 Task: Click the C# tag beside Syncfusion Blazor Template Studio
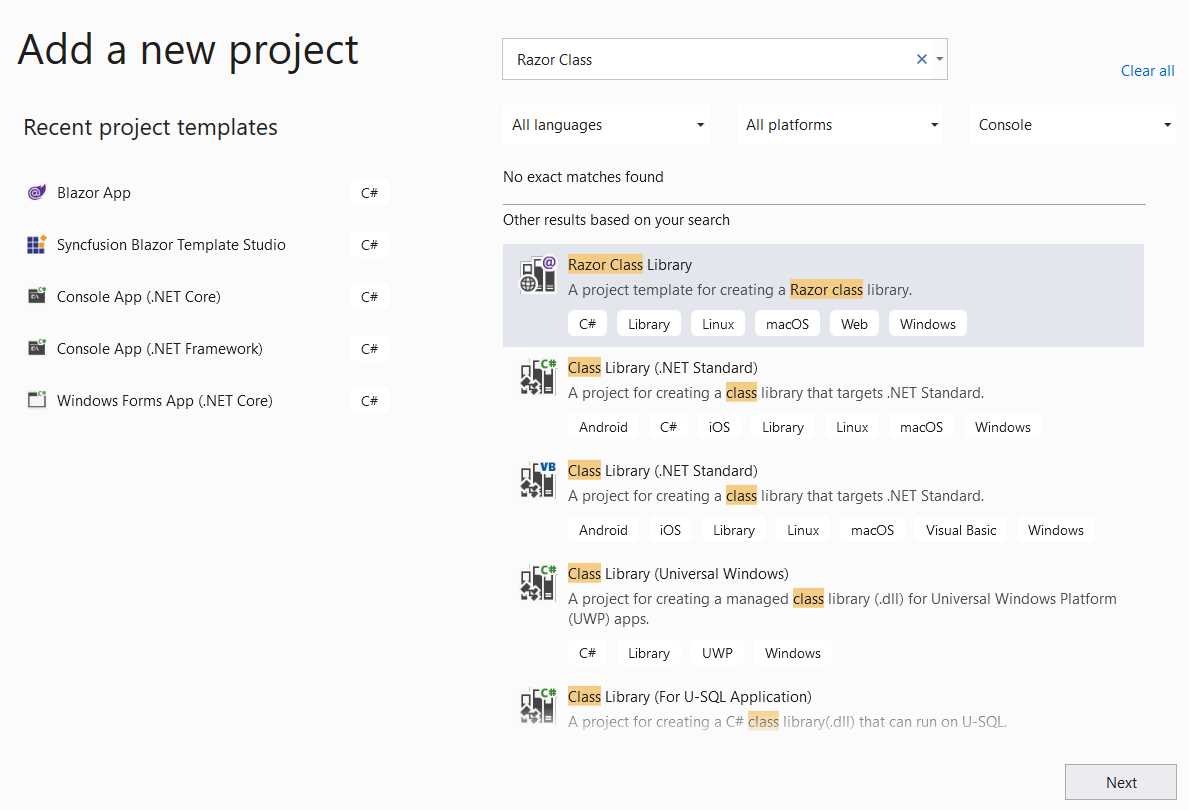point(369,245)
